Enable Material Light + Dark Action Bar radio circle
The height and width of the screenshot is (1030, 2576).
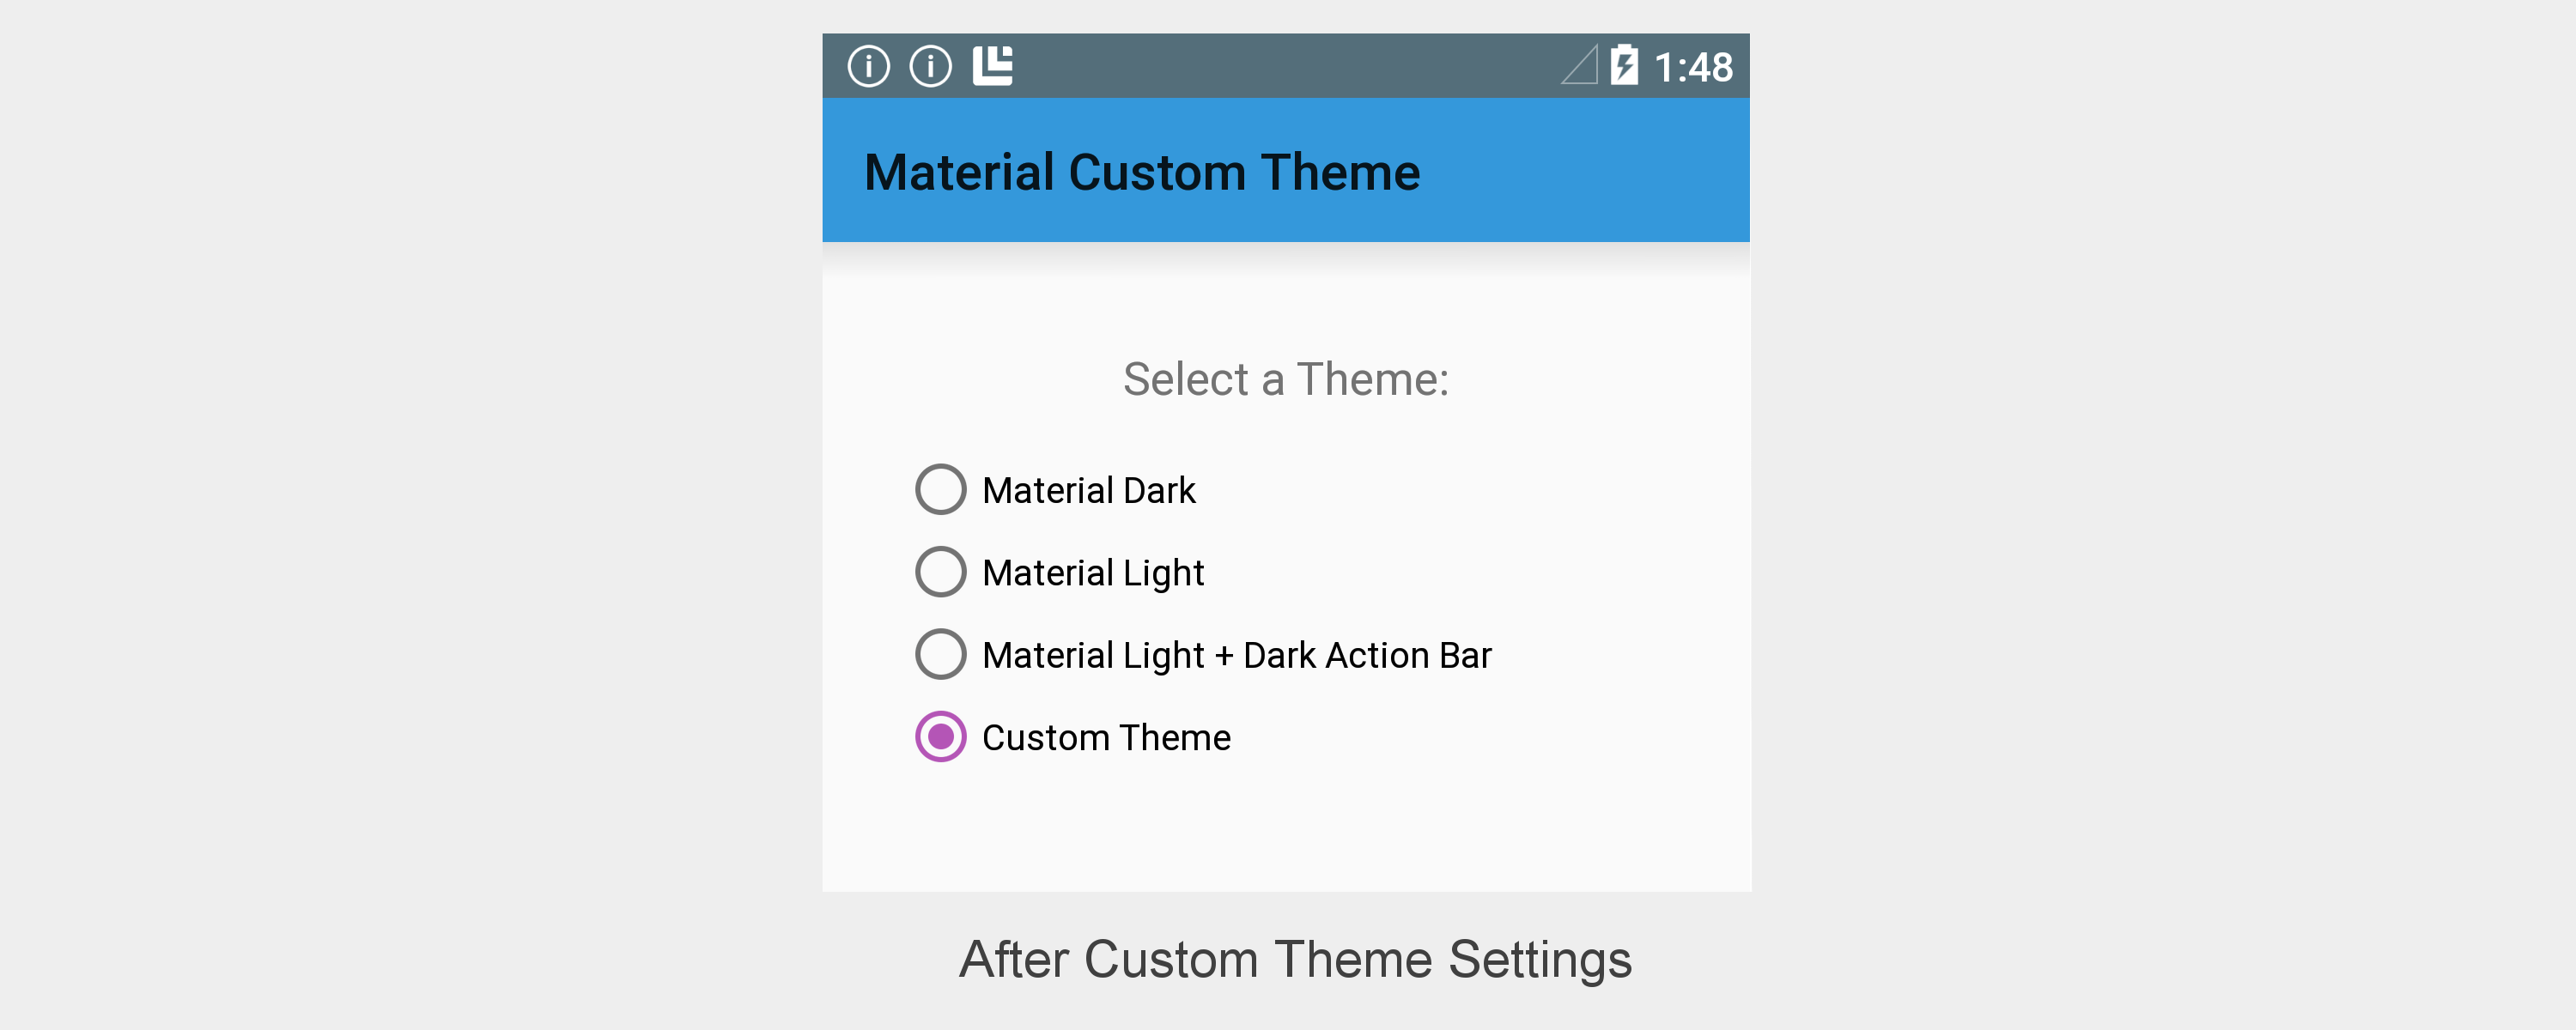click(x=940, y=654)
